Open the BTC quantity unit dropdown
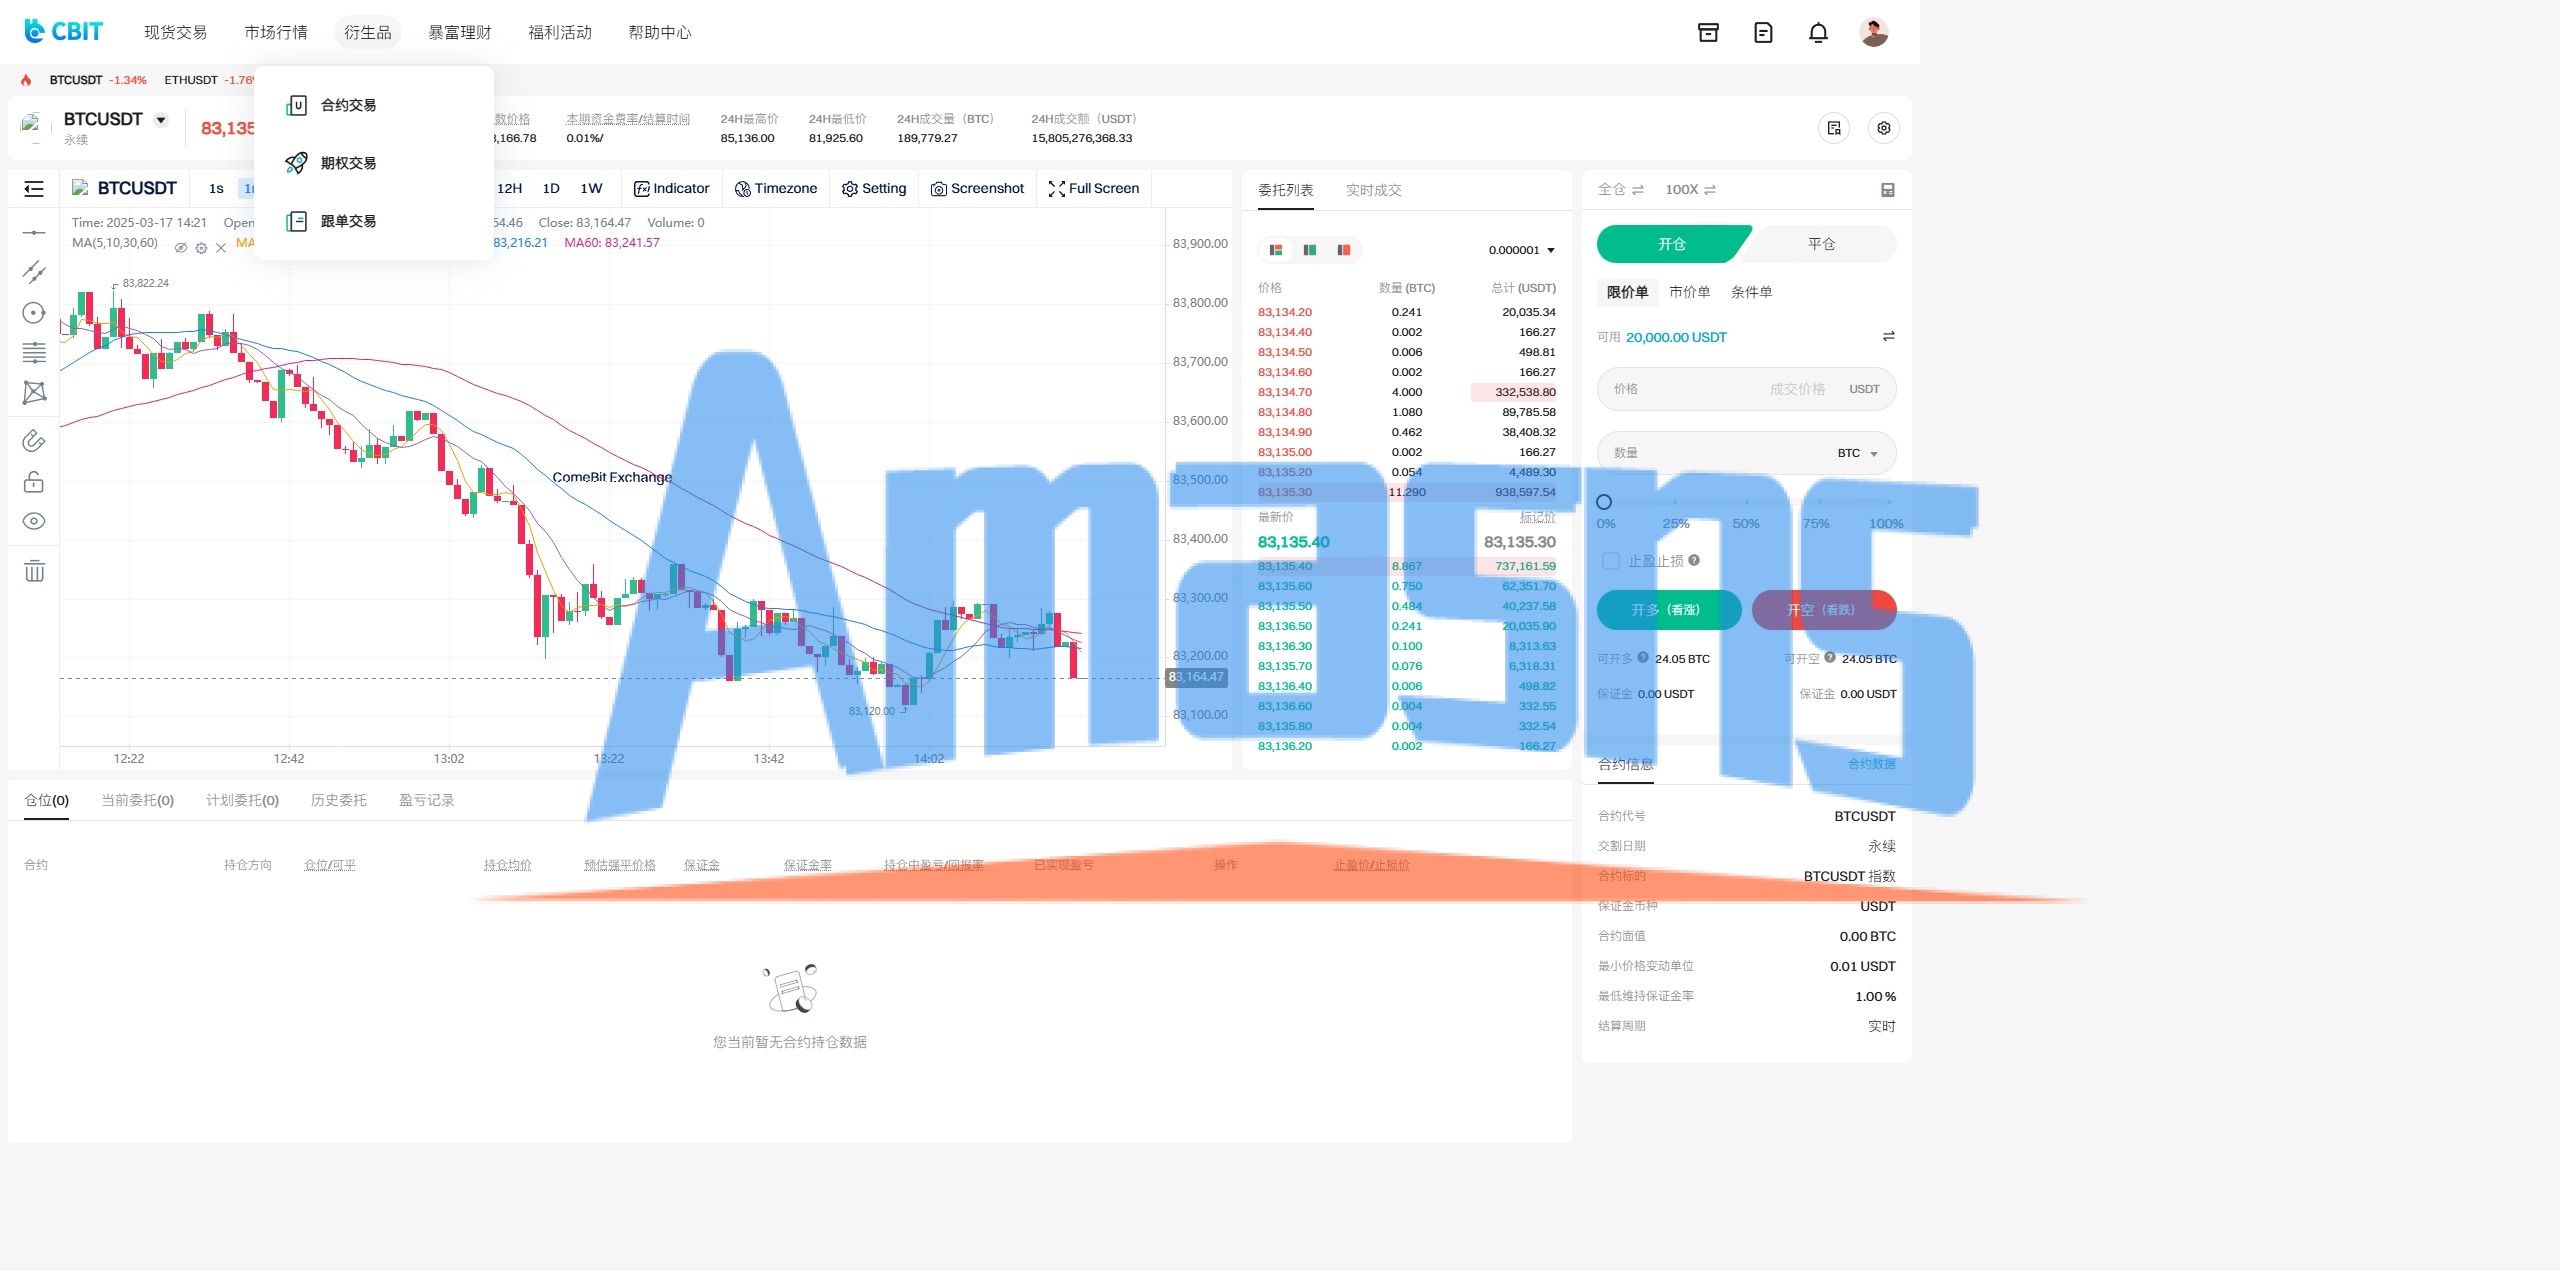Viewport: 2560px width, 1271px height. click(1857, 453)
